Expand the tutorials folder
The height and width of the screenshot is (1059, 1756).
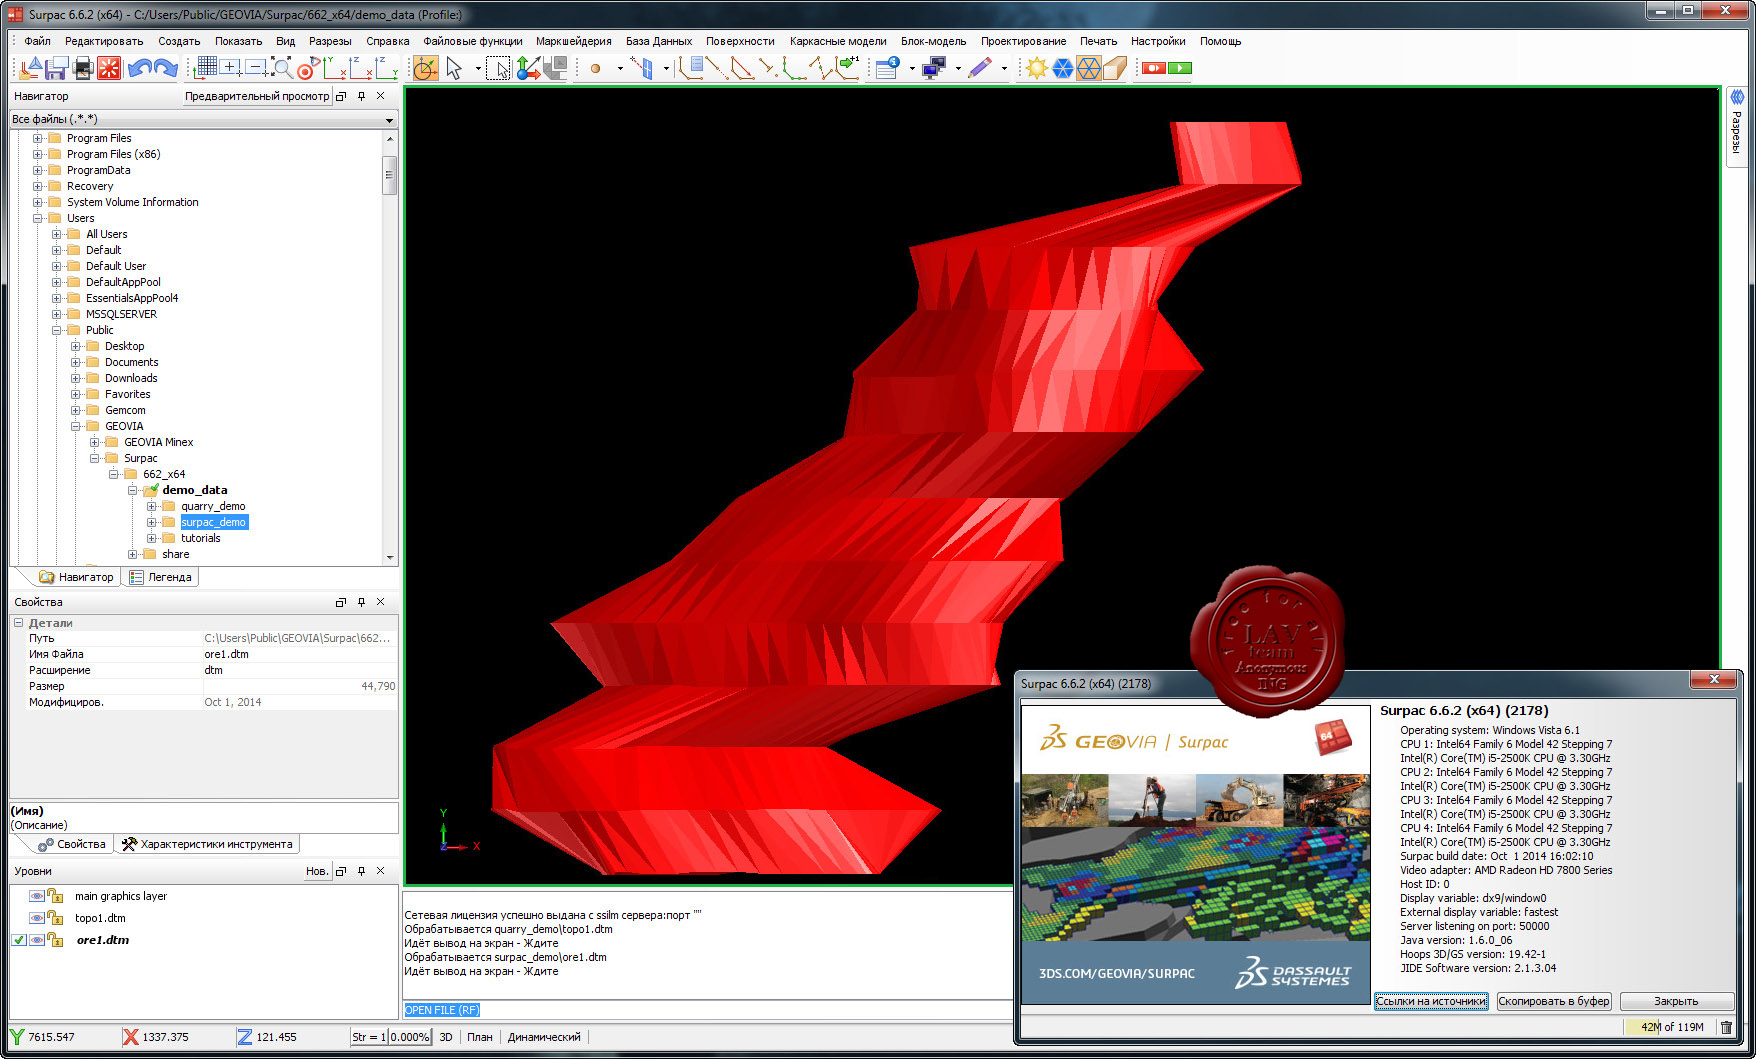click(x=152, y=538)
